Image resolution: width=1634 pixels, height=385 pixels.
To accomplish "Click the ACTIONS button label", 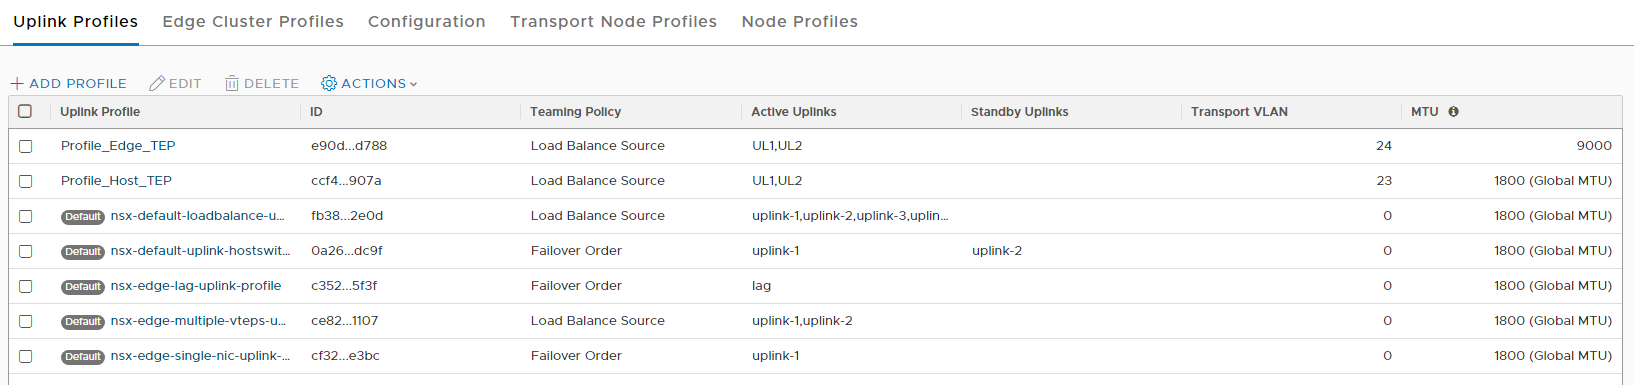I will tap(373, 84).
